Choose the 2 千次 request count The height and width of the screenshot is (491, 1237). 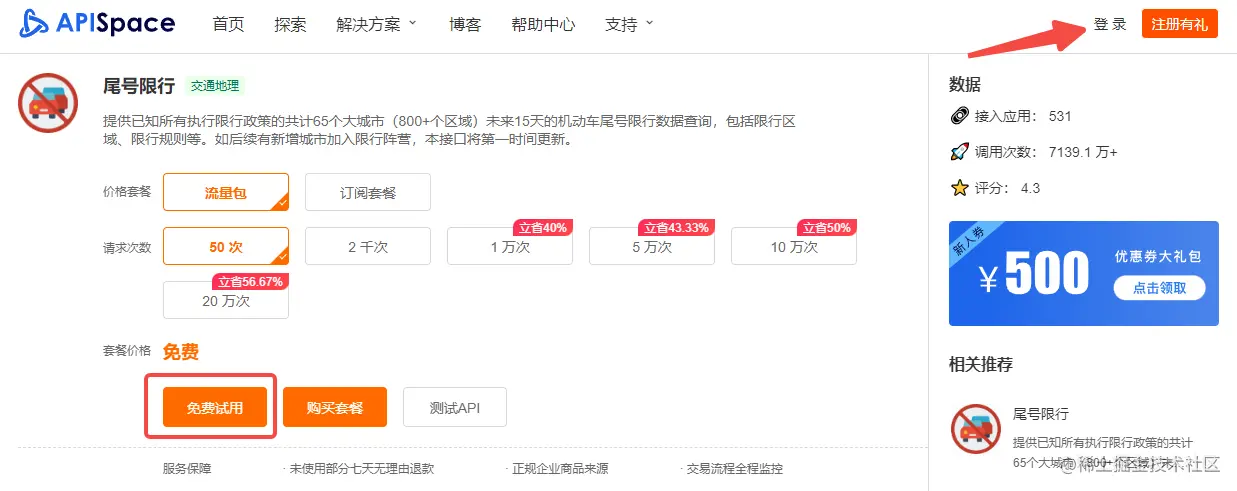point(367,246)
